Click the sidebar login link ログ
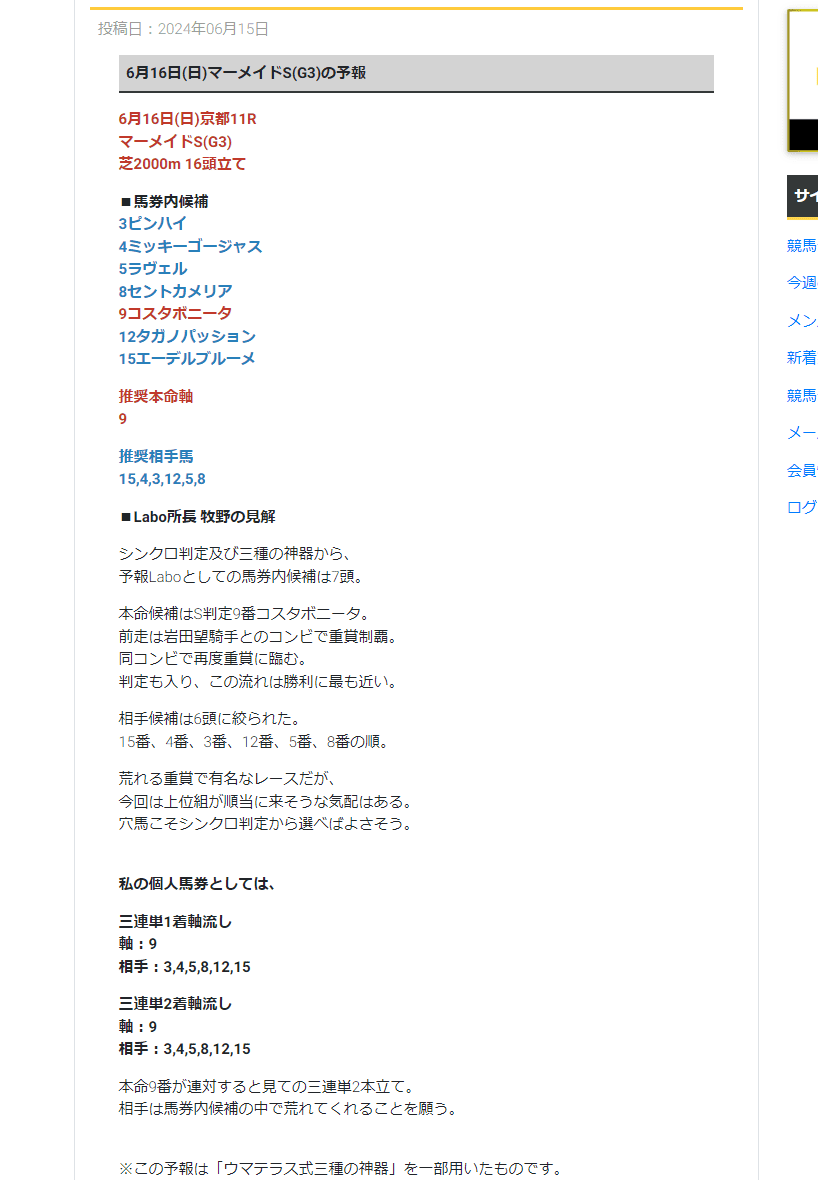The width and height of the screenshot is (818, 1180). [802, 507]
